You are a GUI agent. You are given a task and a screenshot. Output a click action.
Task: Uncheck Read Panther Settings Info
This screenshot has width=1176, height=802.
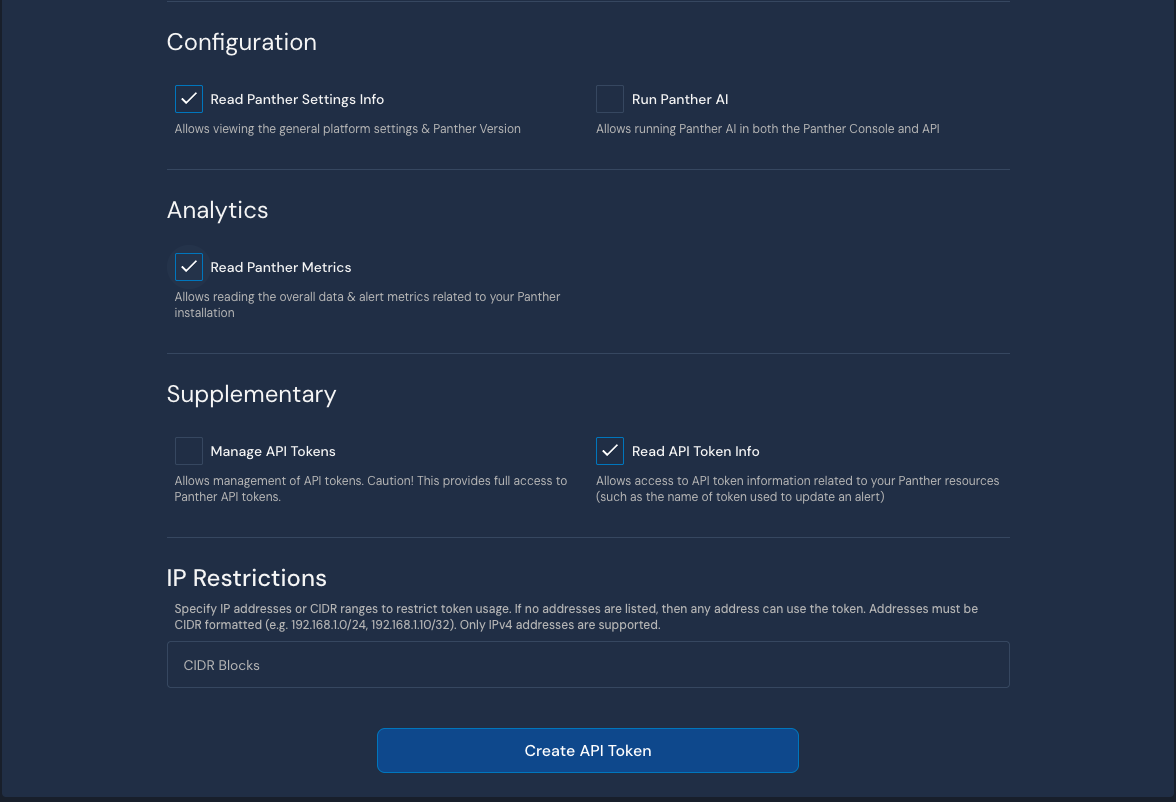189,98
